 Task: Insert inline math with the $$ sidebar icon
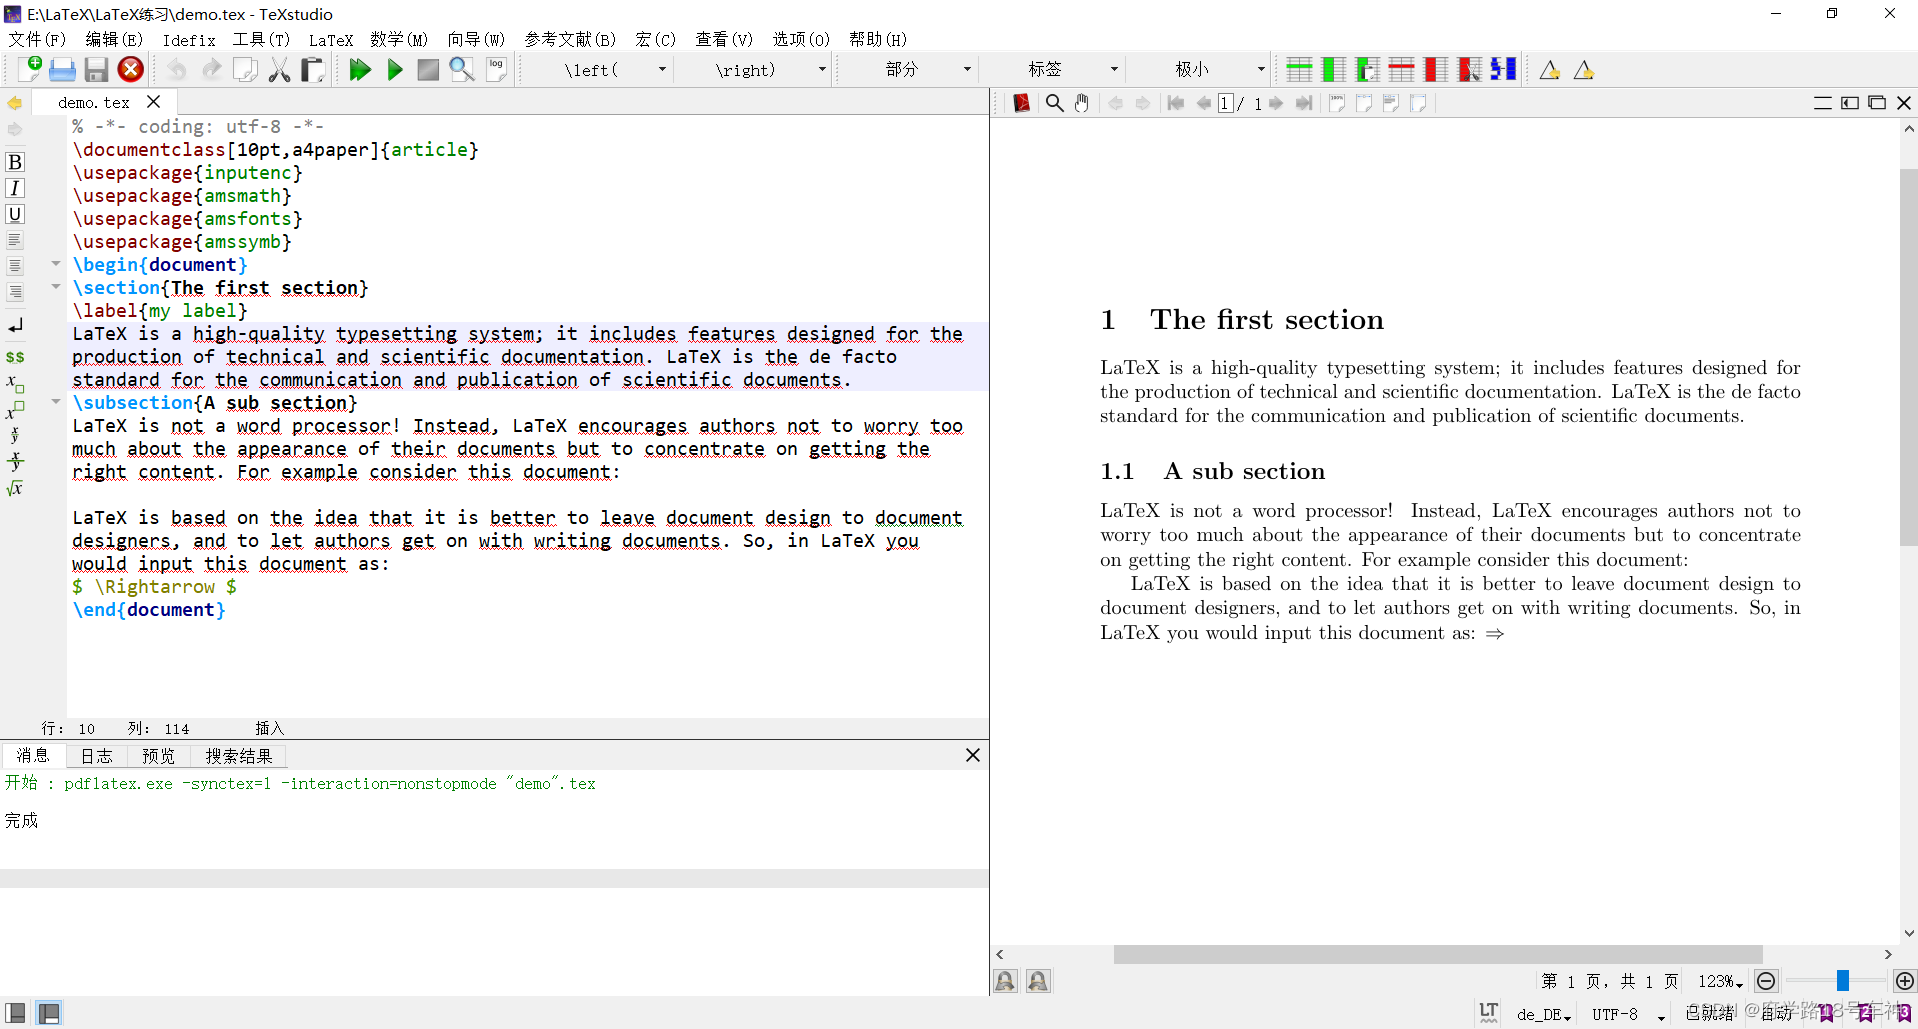click(15, 357)
